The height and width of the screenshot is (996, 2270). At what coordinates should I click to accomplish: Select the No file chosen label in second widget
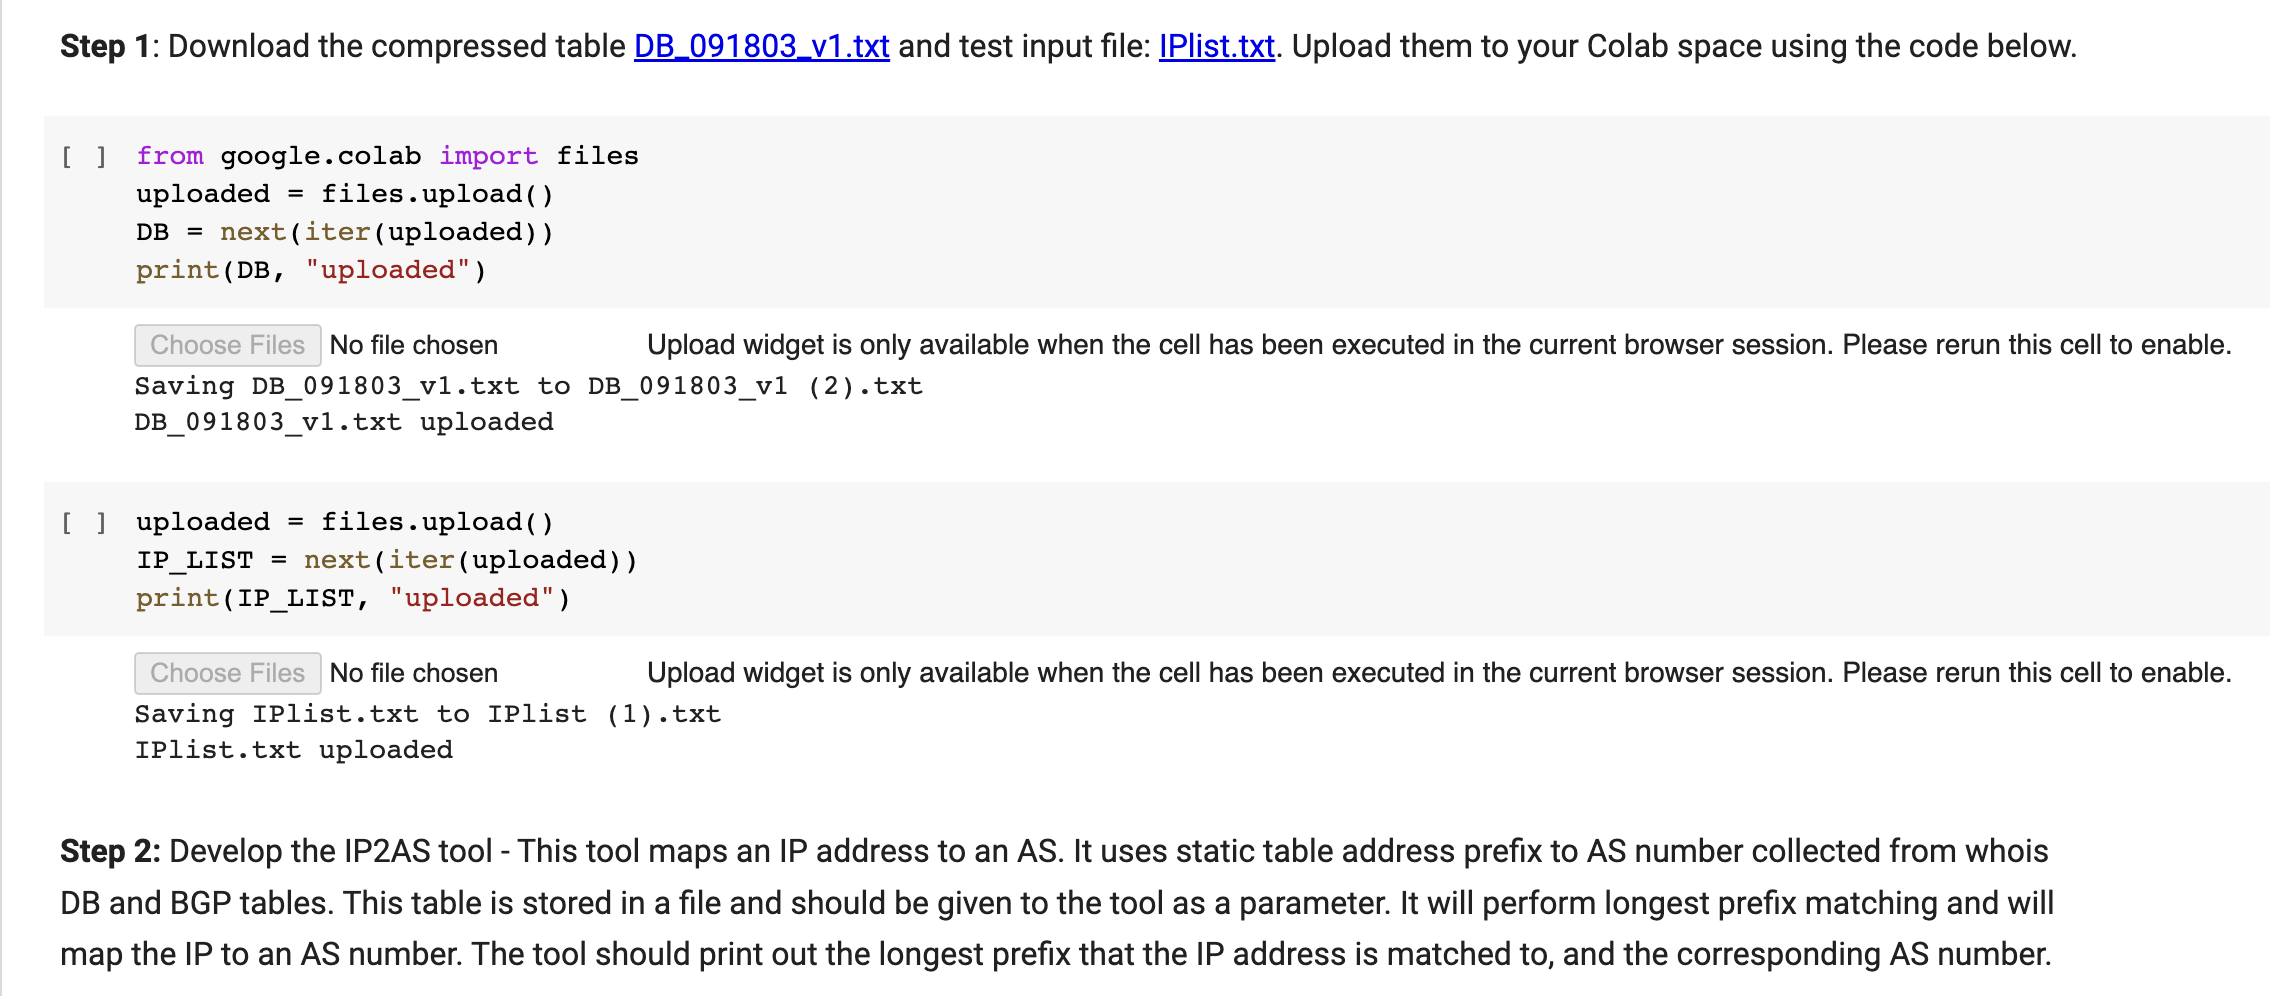click(413, 672)
